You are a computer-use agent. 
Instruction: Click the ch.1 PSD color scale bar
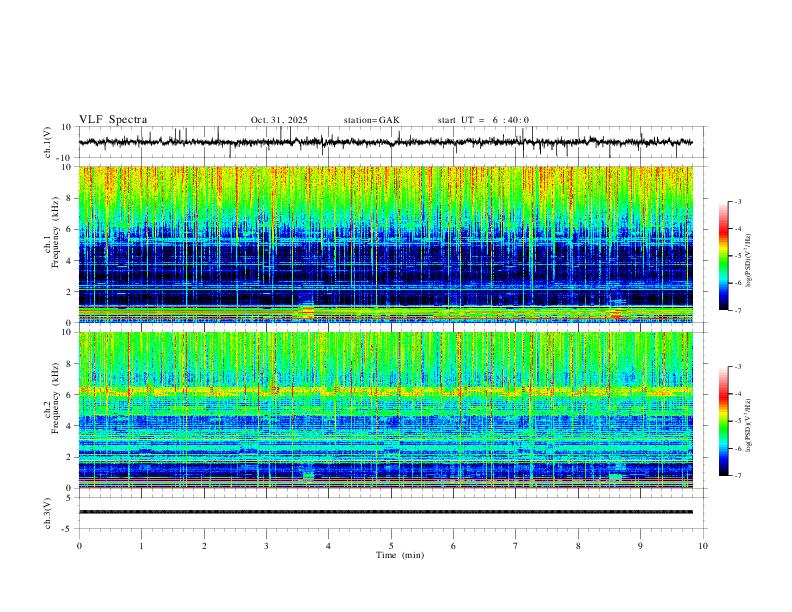(x=724, y=256)
